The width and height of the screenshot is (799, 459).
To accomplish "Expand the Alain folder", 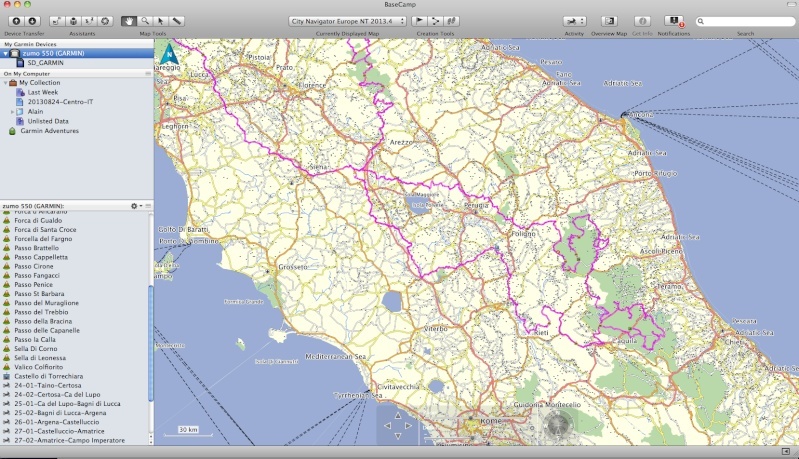I will [12, 112].
